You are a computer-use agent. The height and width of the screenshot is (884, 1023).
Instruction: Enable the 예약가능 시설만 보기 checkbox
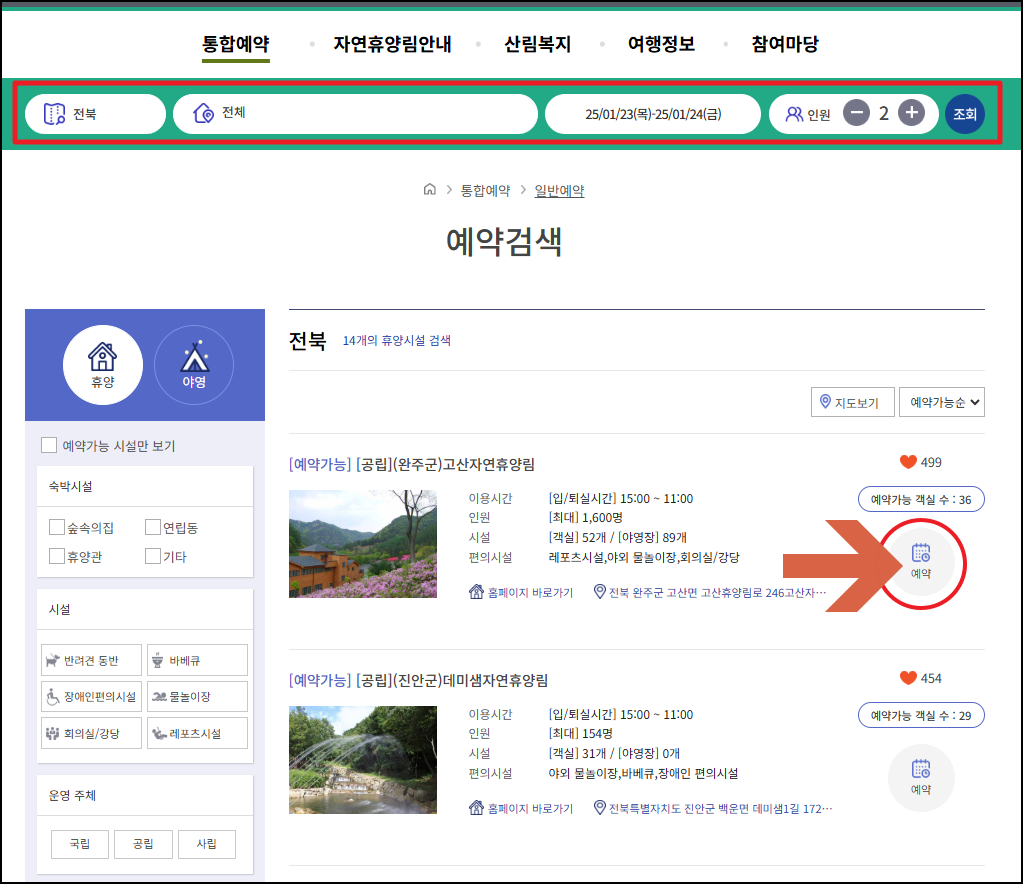[49, 445]
